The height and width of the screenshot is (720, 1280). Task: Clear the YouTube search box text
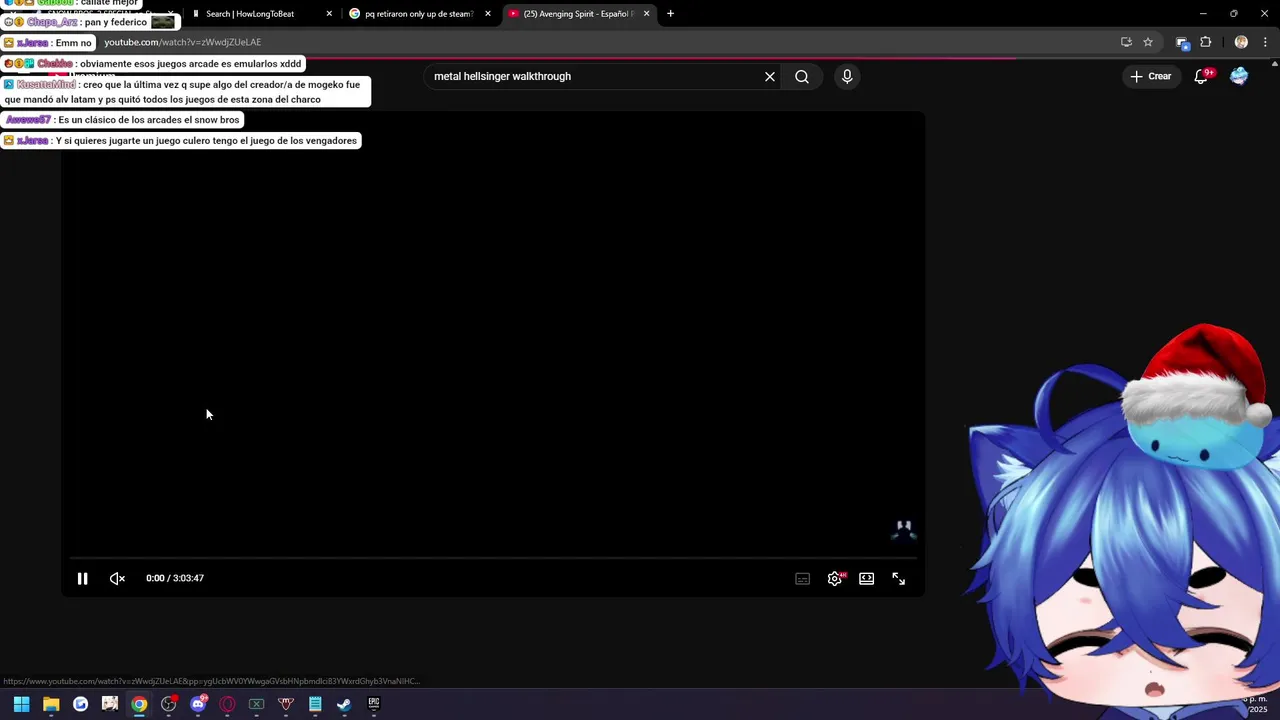point(770,76)
